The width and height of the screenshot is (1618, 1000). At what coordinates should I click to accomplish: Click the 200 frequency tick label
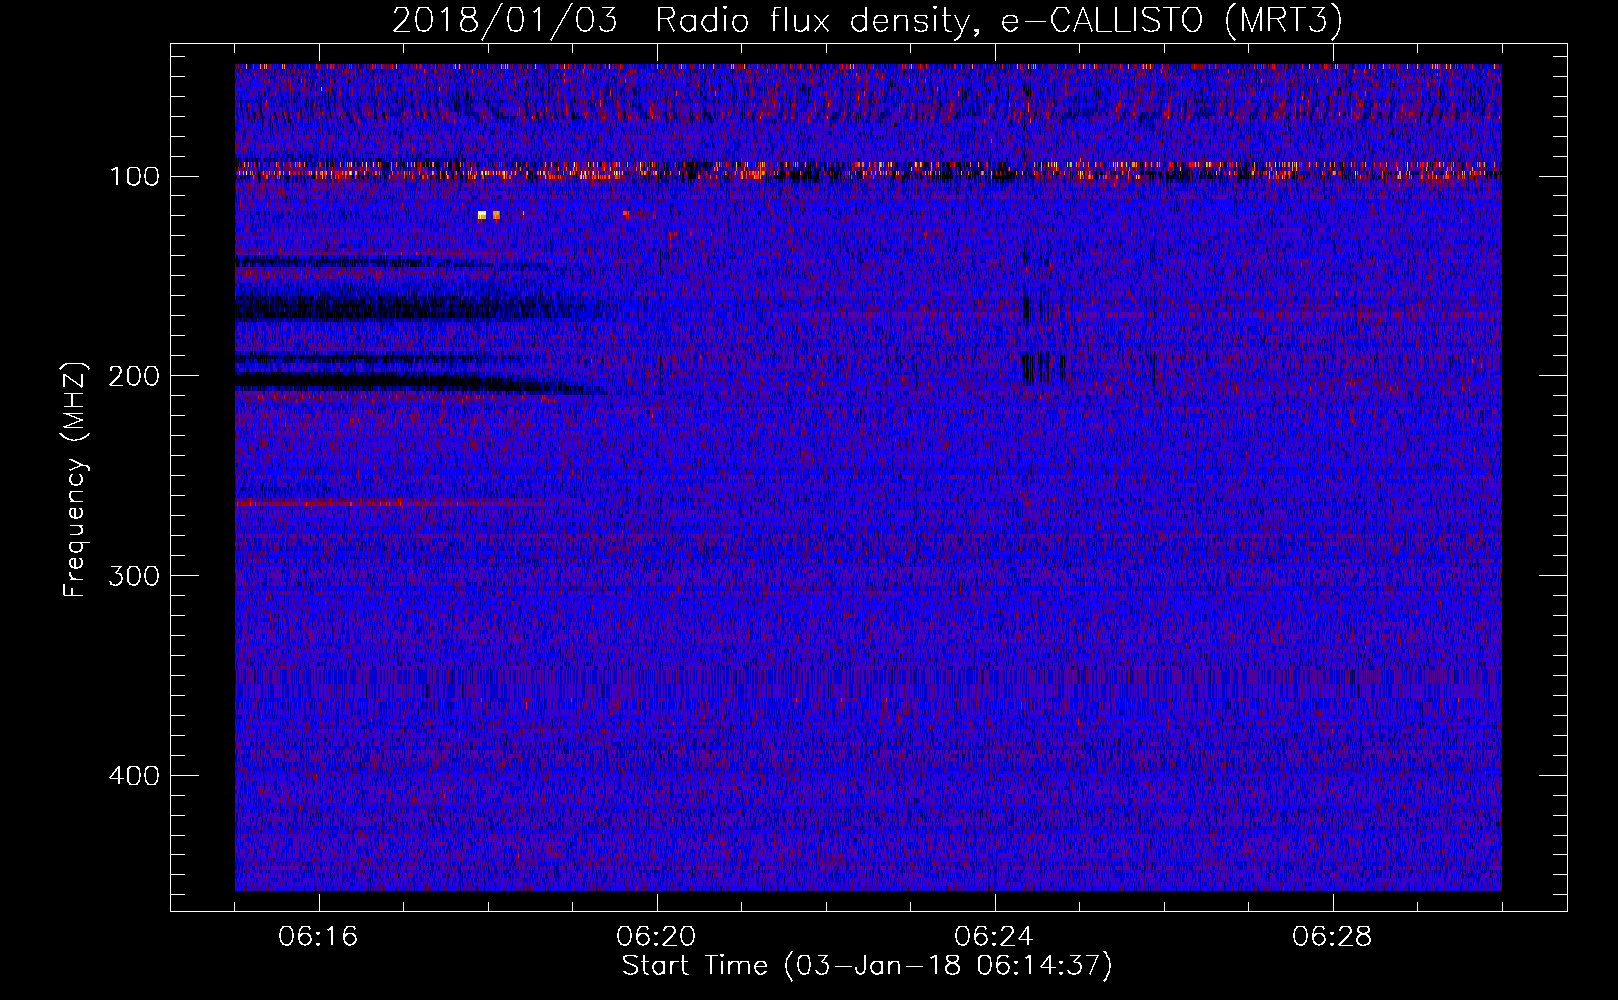pos(134,376)
